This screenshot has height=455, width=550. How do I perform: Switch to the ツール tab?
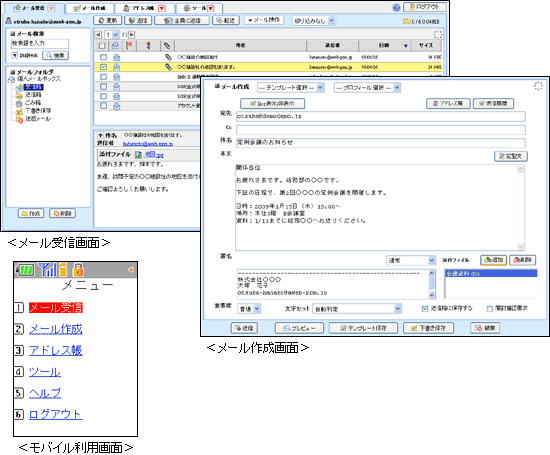(x=199, y=8)
